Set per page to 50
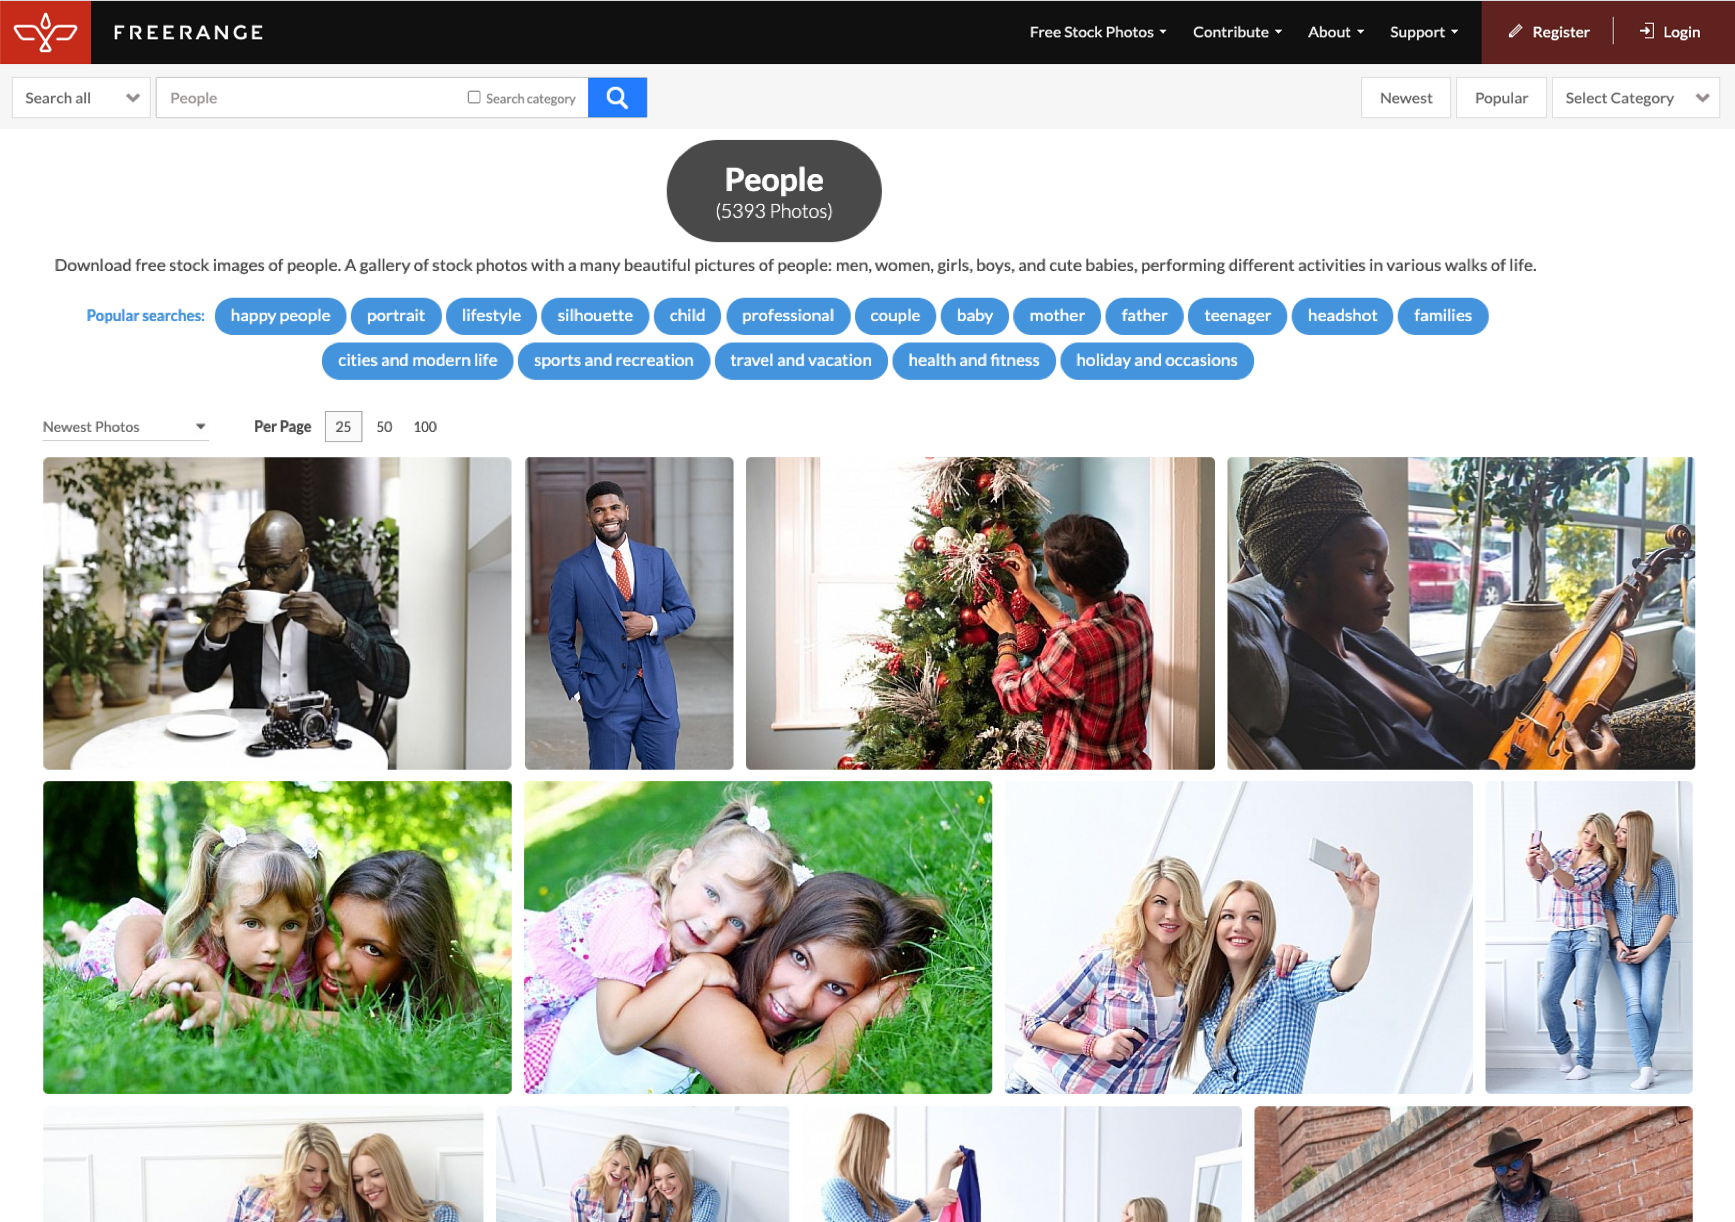The image size is (1735, 1222). point(384,426)
